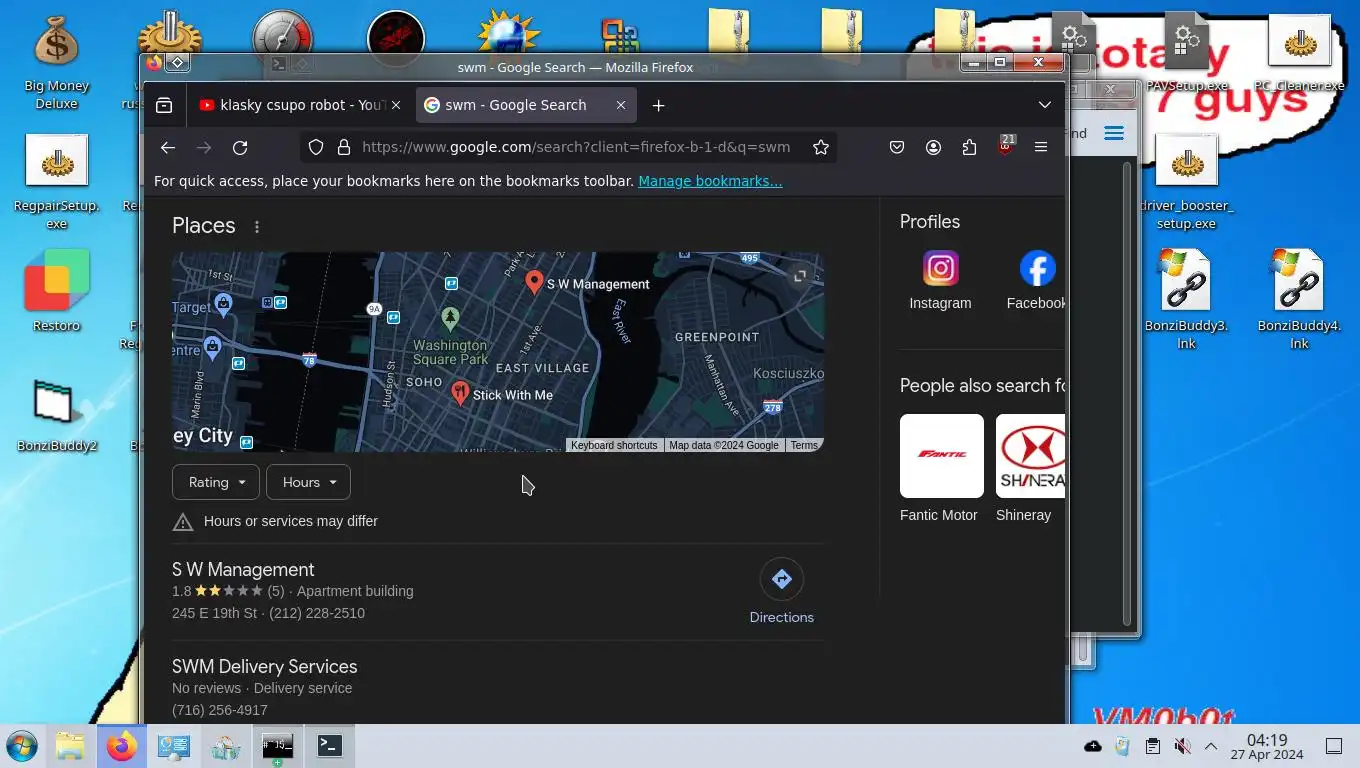Screen dimensions: 1360x768
Task: Select the Restoro desktop icon
Action: click(56, 291)
